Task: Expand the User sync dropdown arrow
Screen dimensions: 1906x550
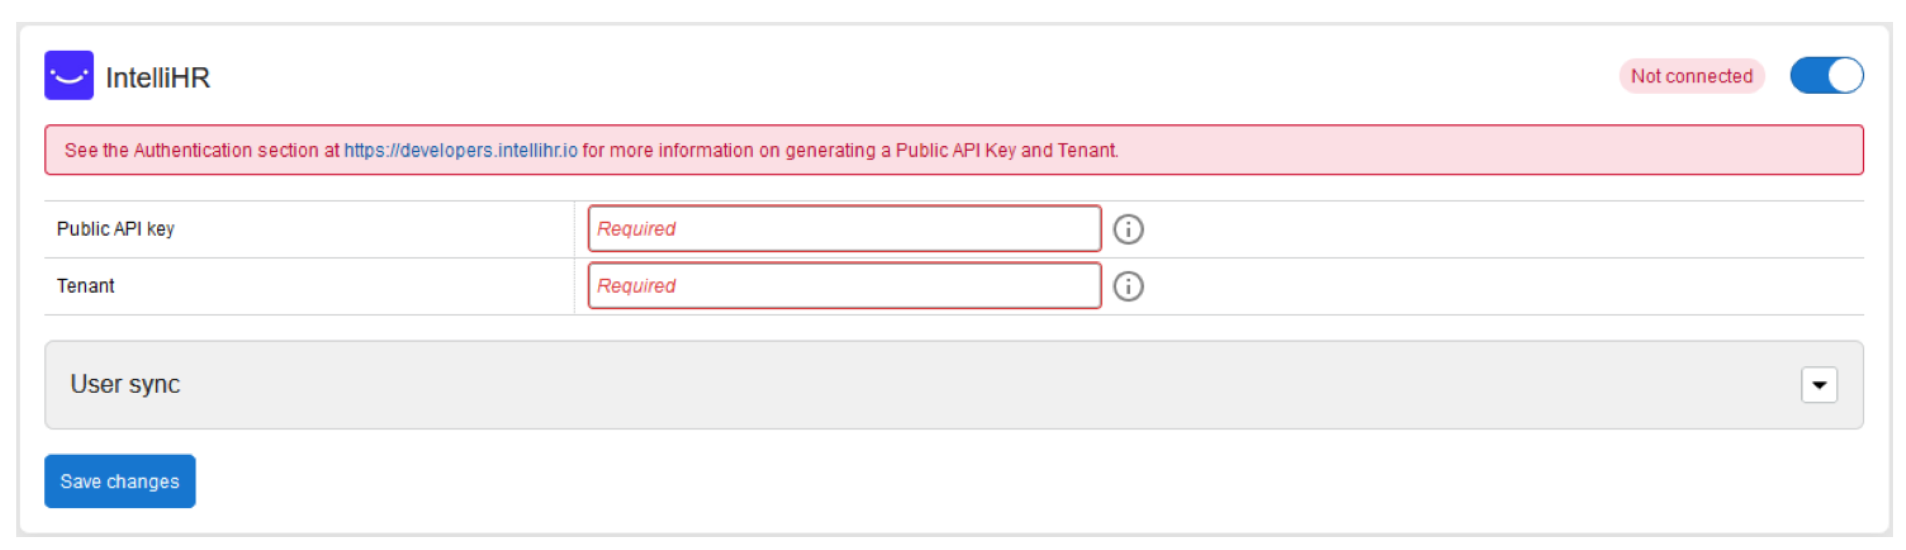Action: (x=1818, y=385)
